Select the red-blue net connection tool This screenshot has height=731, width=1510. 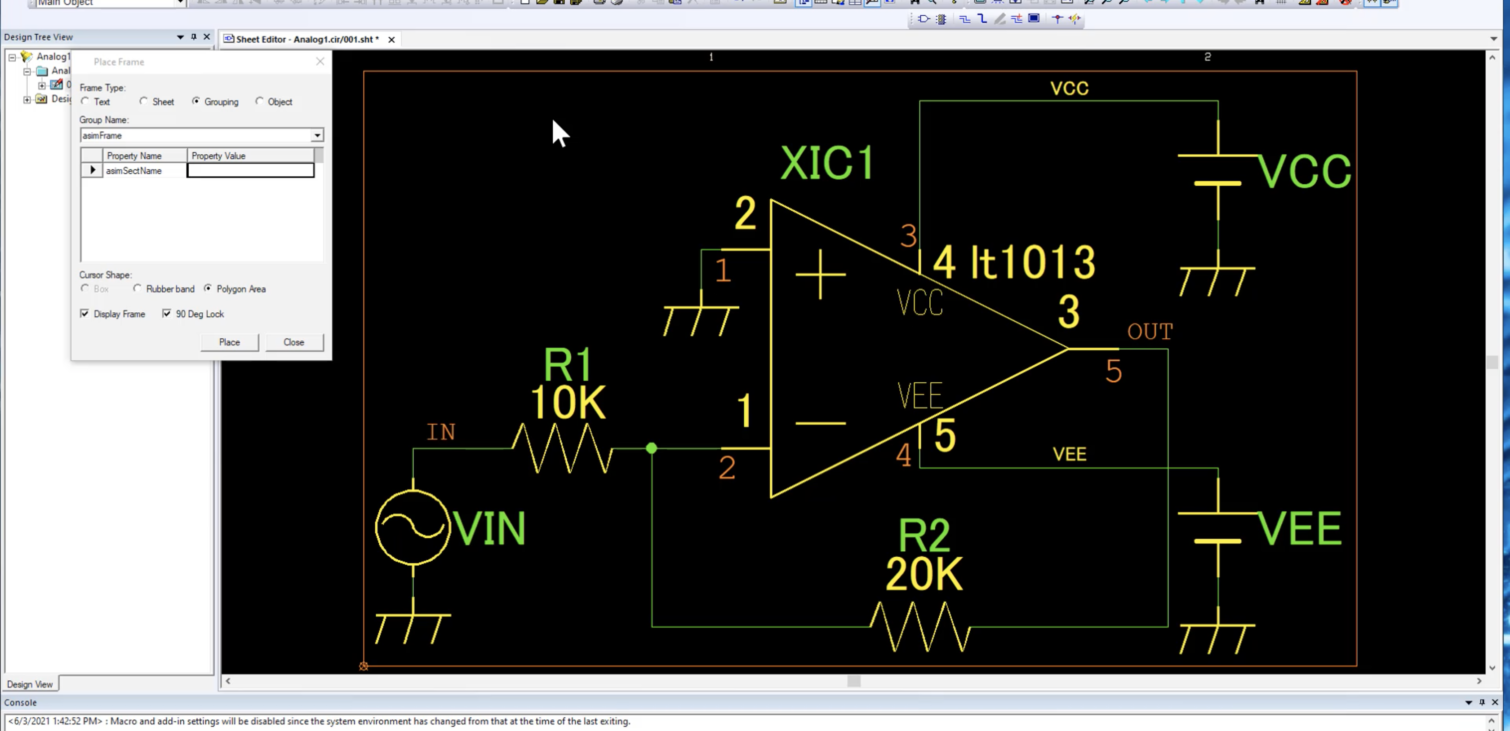[1017, 19]
